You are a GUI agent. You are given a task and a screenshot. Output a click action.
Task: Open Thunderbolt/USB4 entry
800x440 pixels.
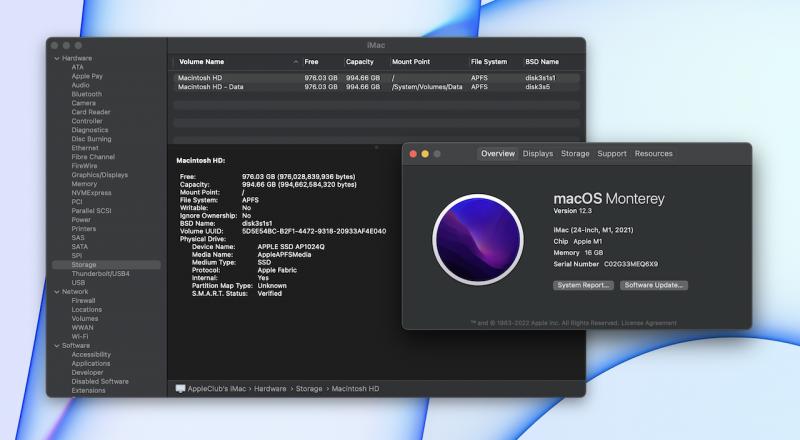click(101, 274)
